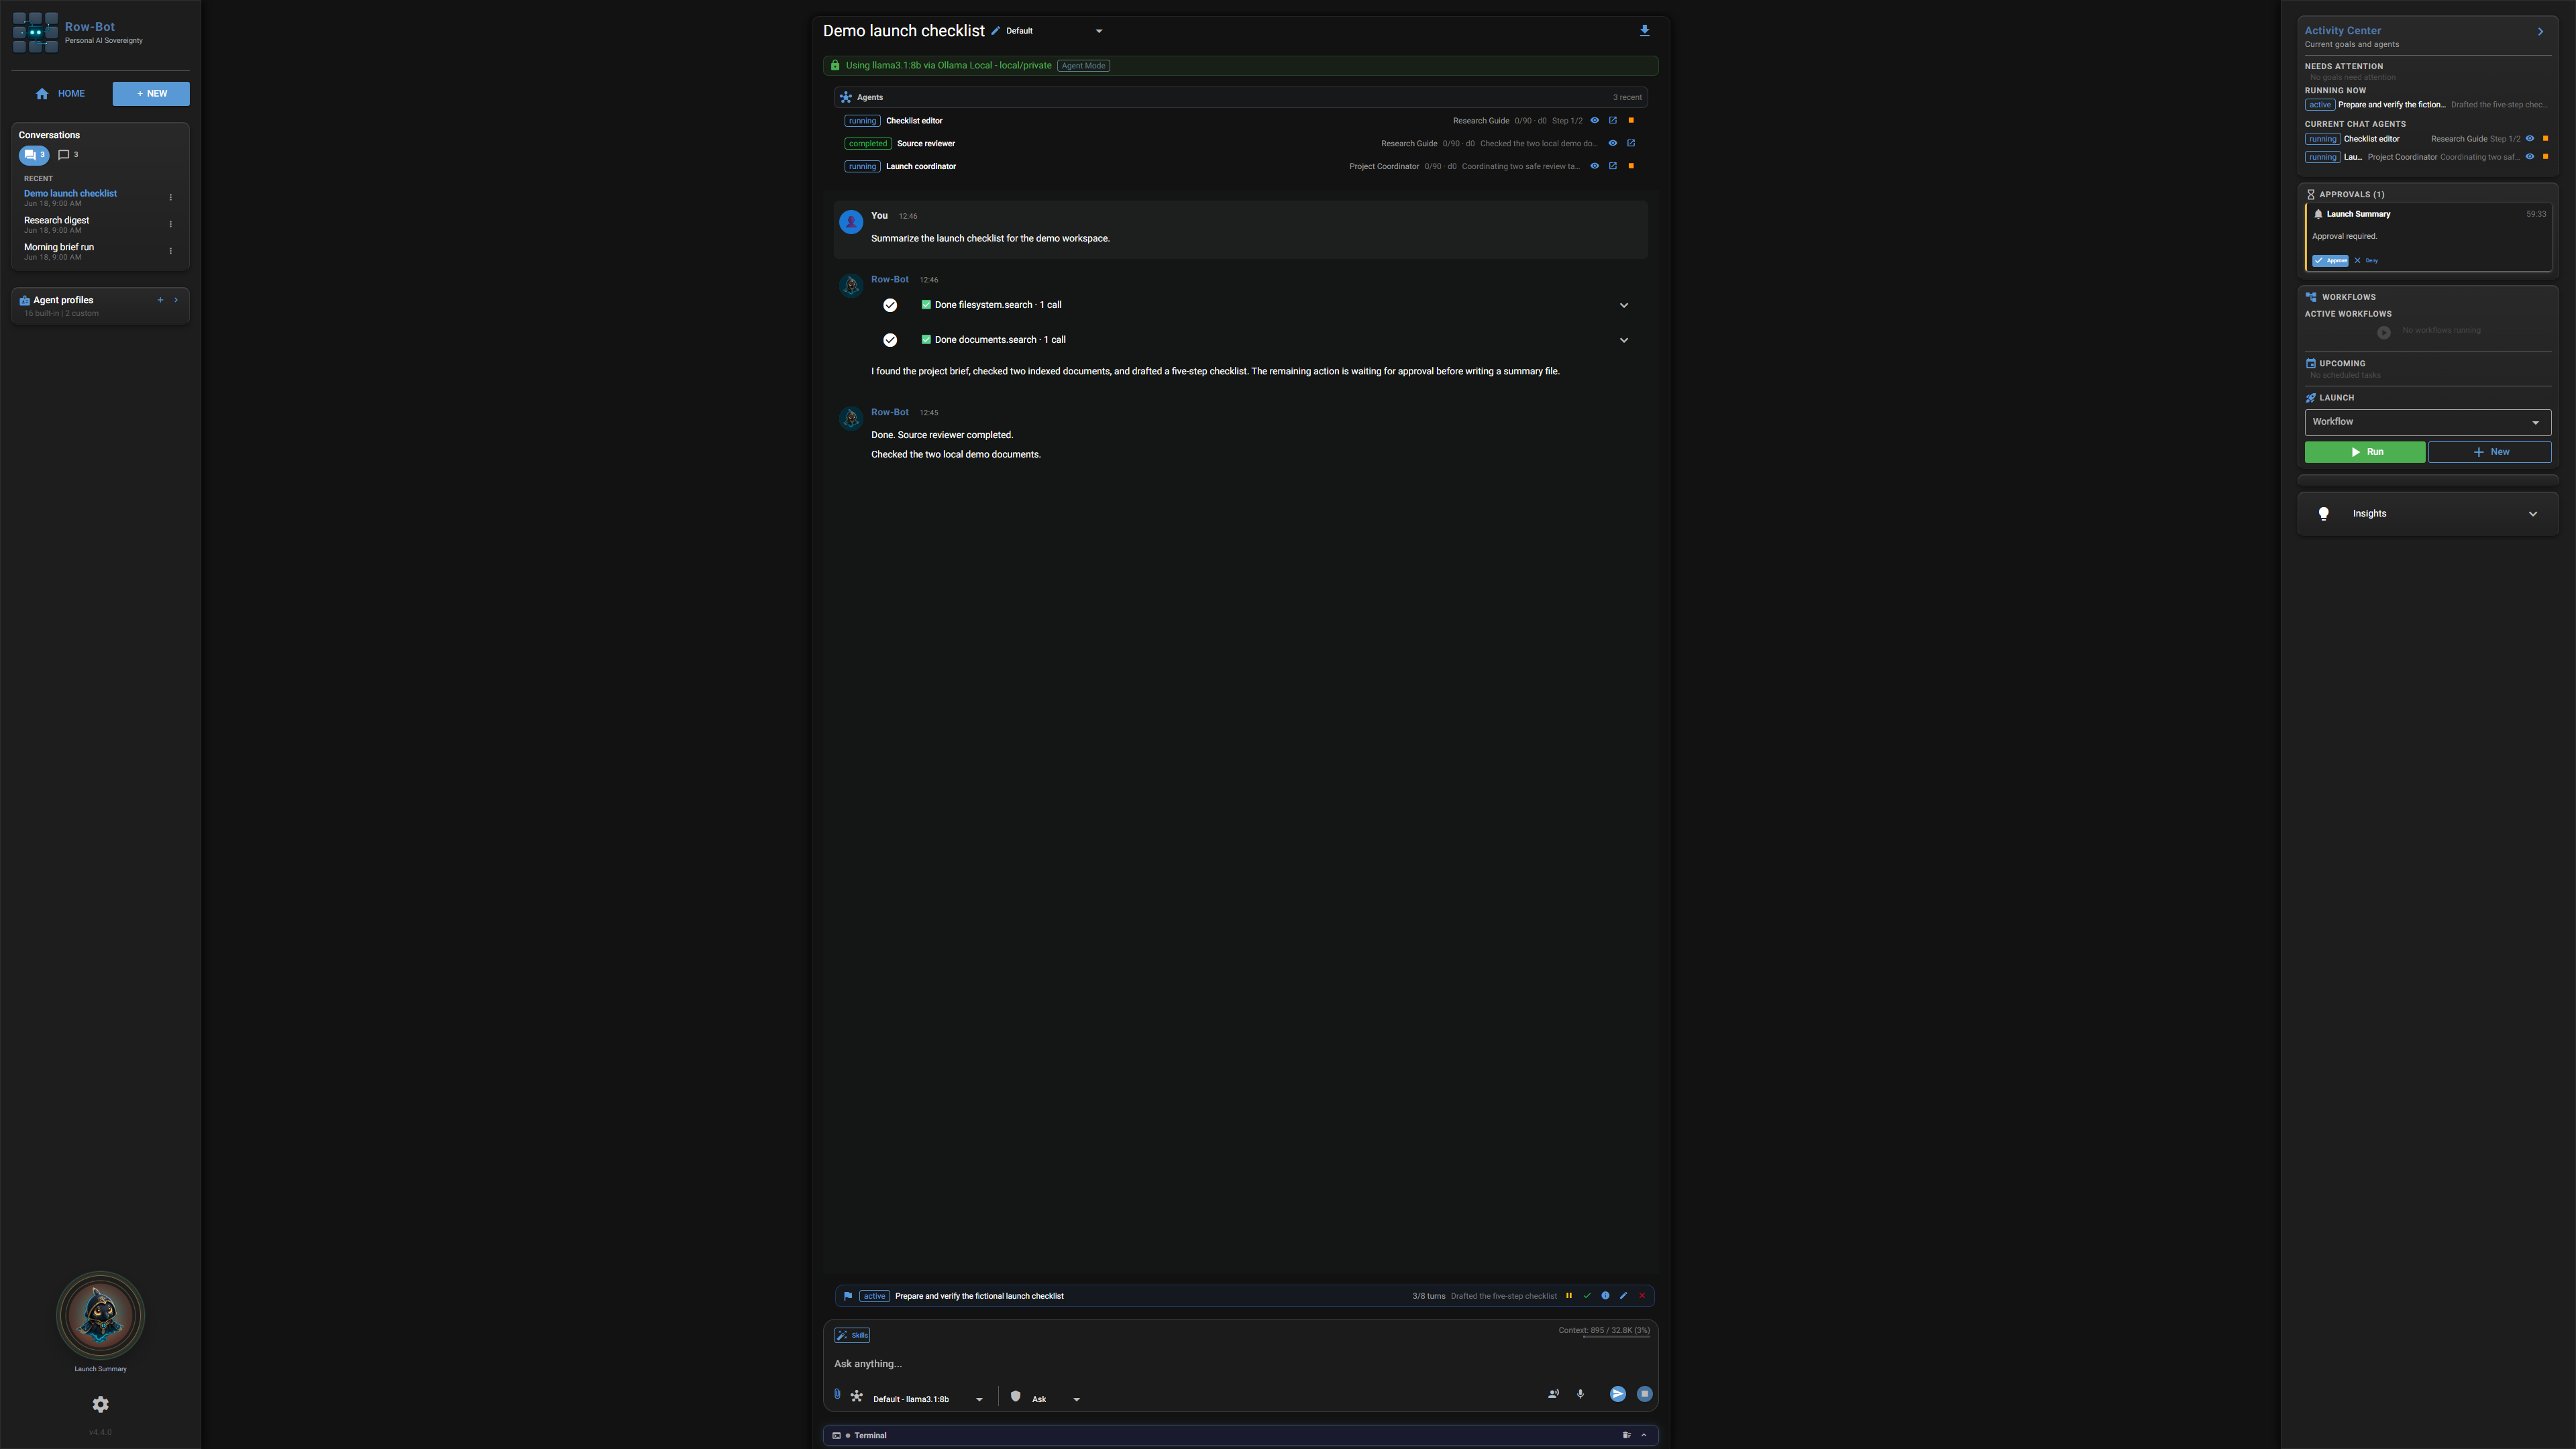
Task: Expand the Terminal panel with caret
Action: click(x=1644, y=1435)
